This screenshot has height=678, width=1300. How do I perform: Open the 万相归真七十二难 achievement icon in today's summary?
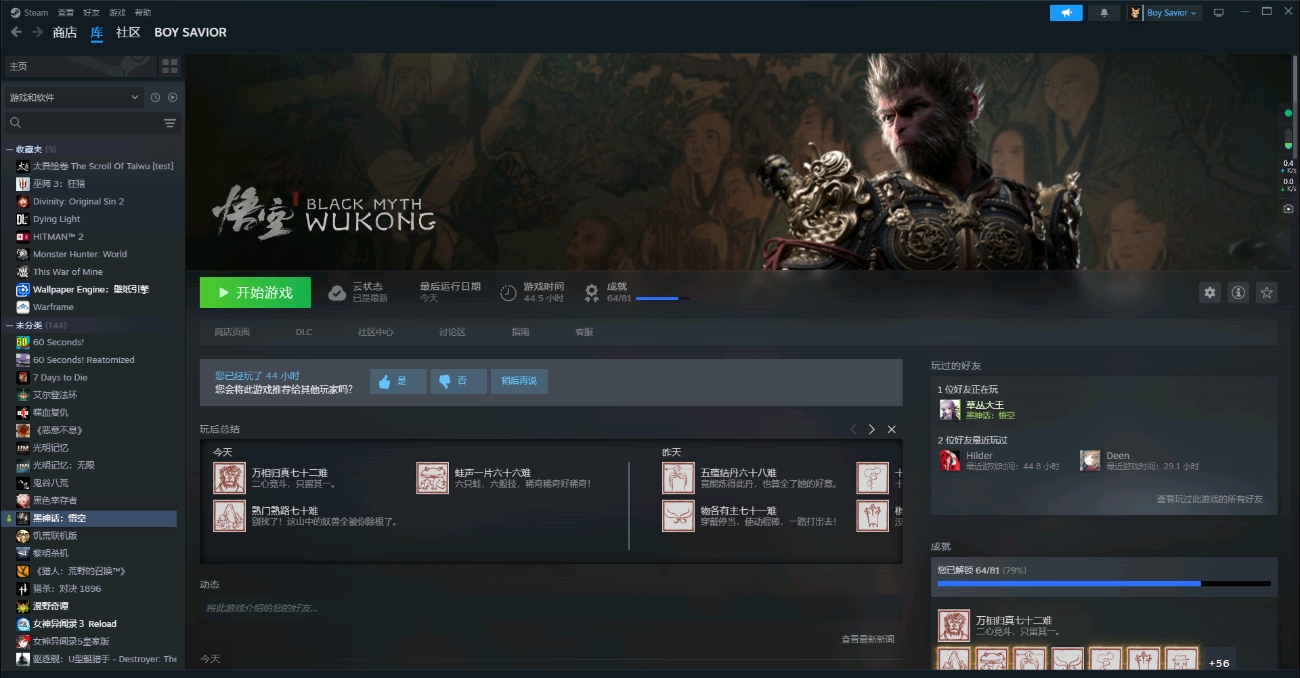pyautogui.click(x=229, y=478)
